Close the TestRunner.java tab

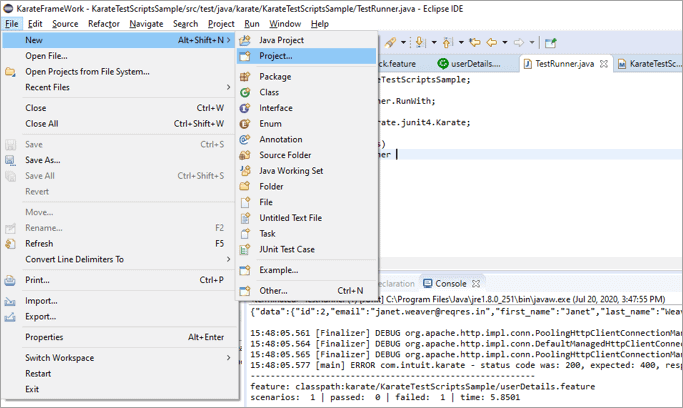[x=604, y=64]
